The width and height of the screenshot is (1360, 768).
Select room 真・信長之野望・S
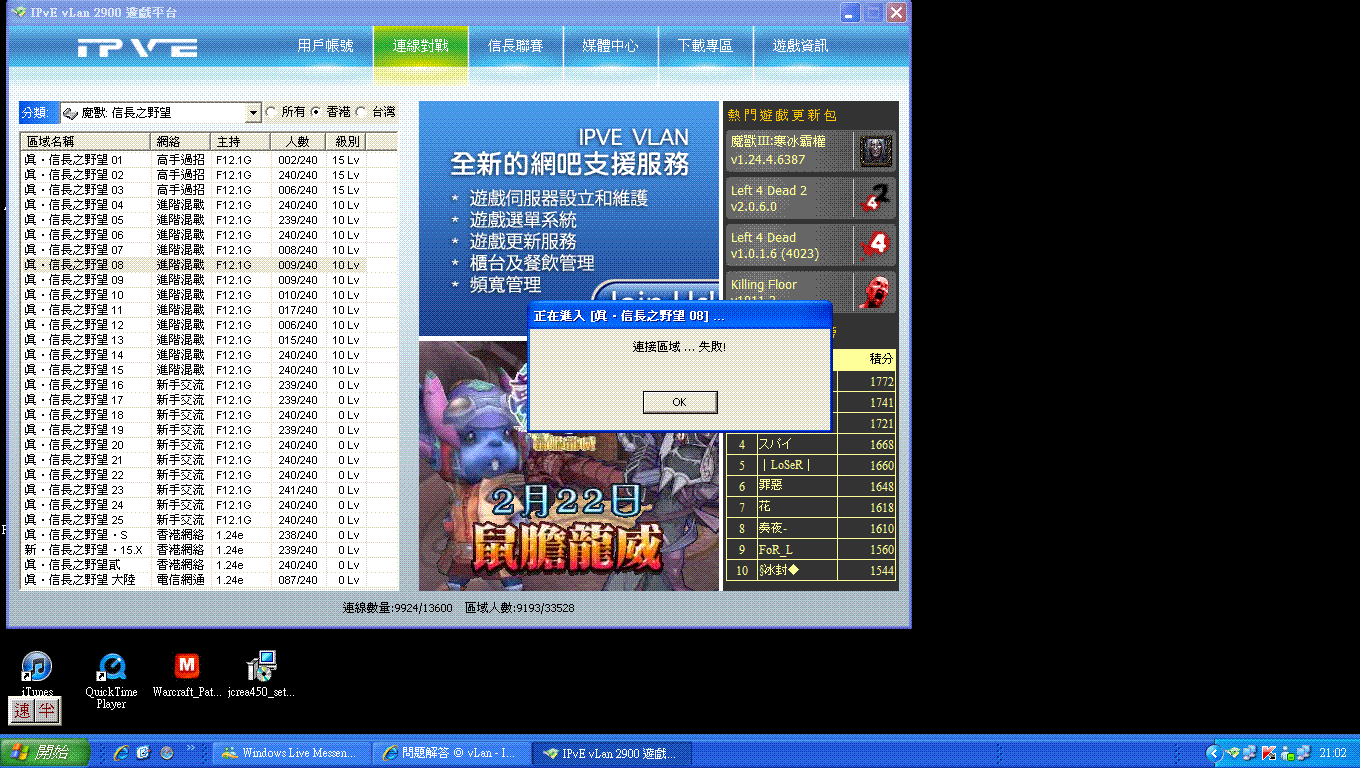[194, 535]
